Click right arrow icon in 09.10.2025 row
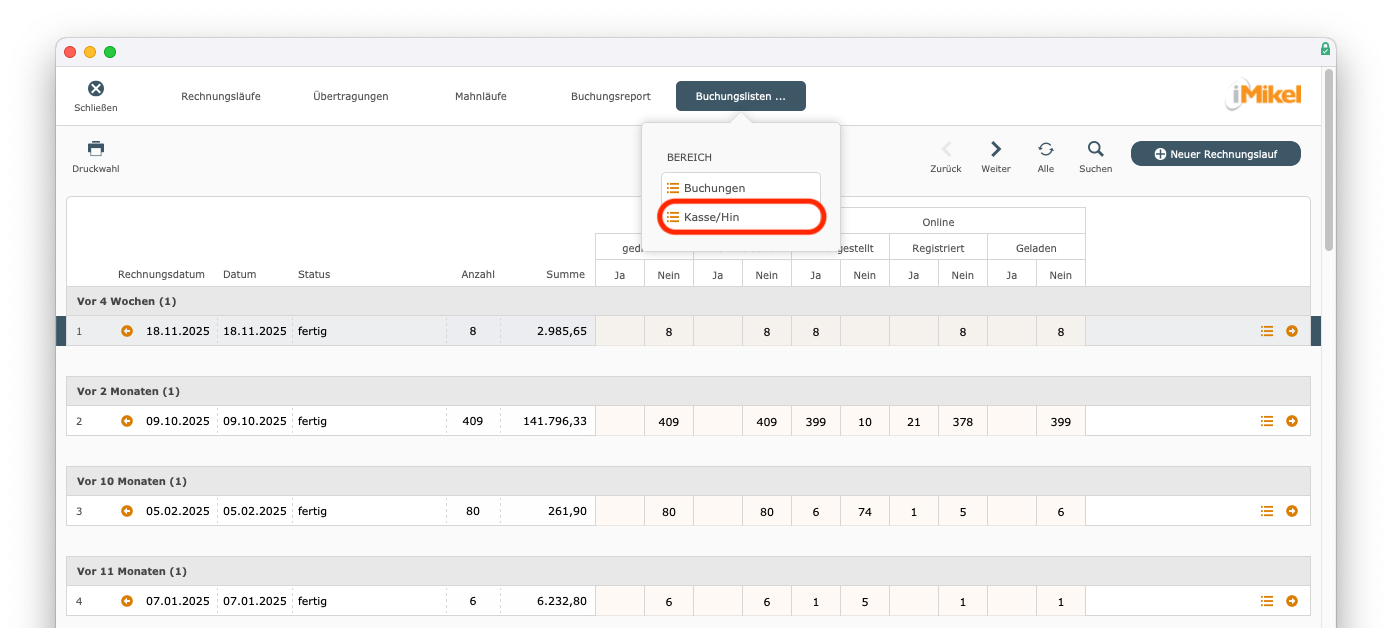This screenshot has width=1392, height=628. tap(1292, 421)
